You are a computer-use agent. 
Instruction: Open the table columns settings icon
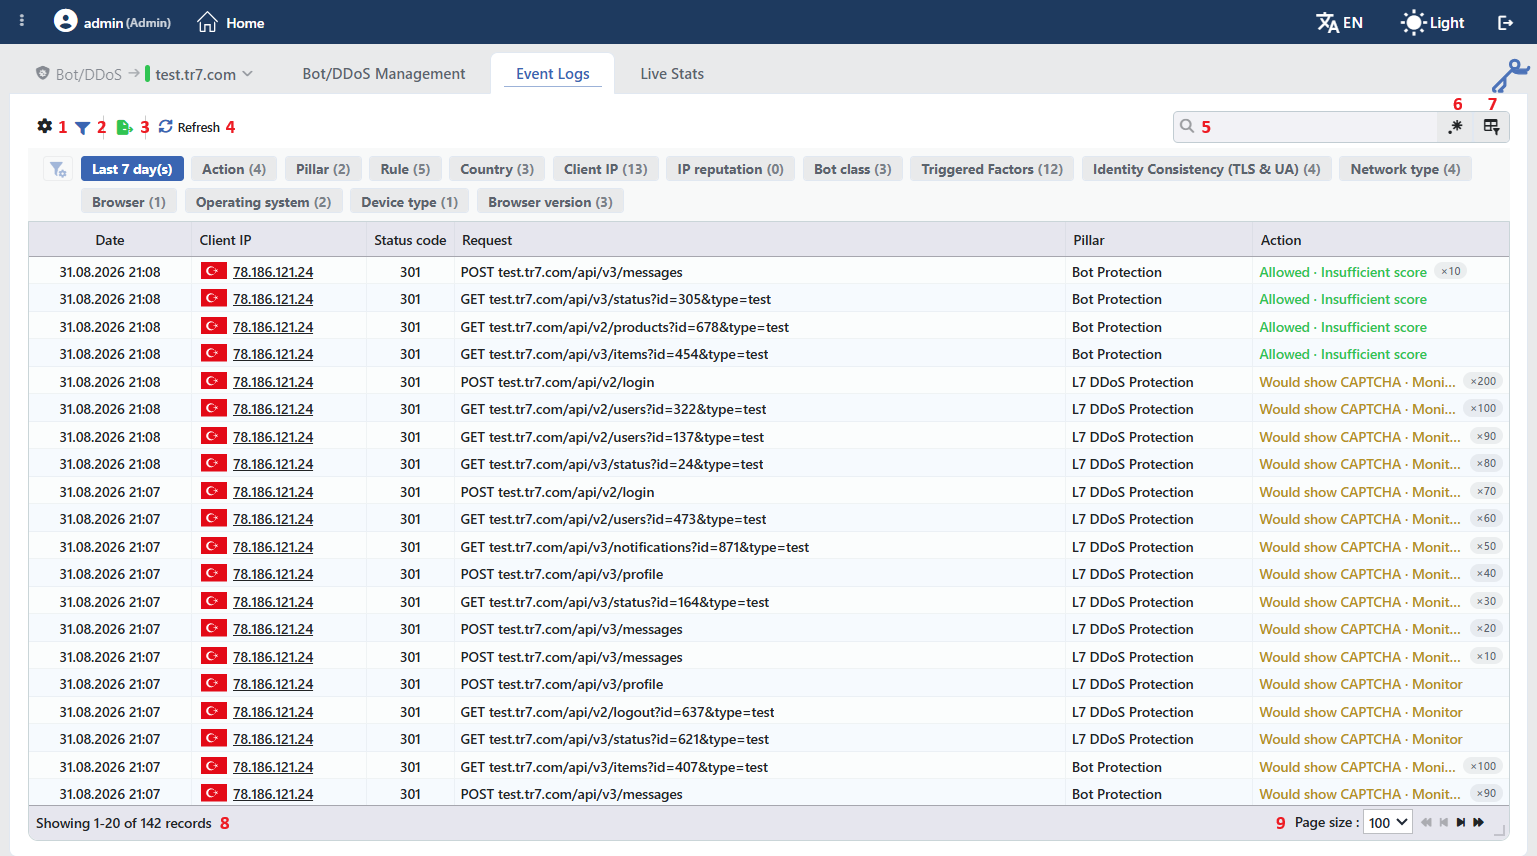pos(1491,126)
